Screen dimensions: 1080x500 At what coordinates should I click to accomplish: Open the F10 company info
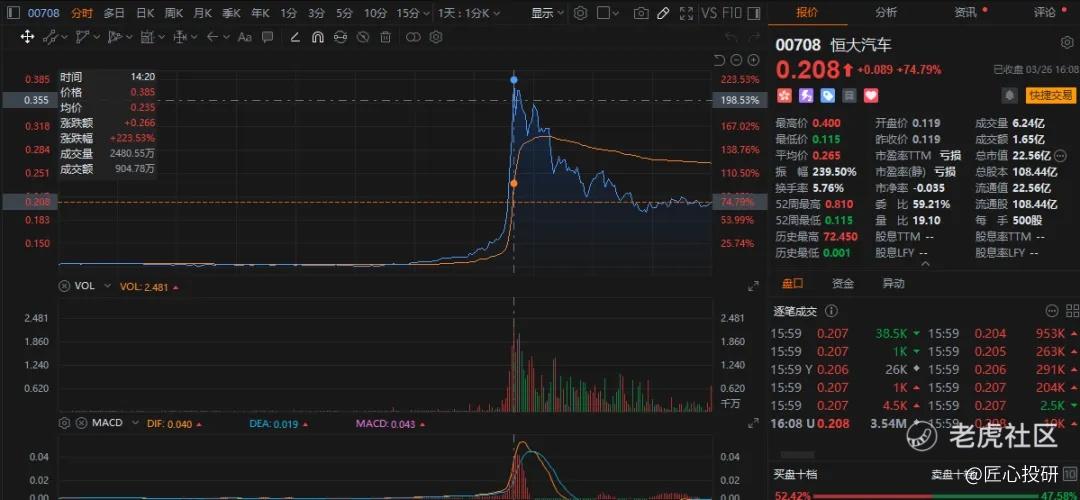tap(733, 13)
